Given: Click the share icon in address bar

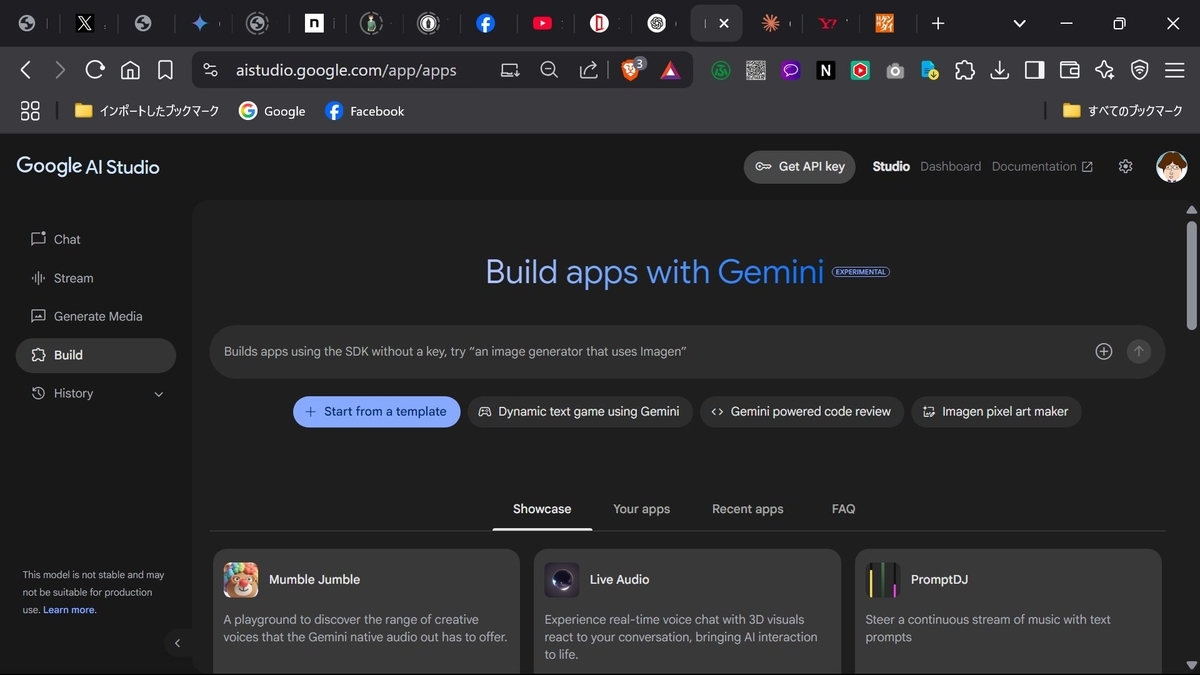Looking at the screenshot, I should click(x=588, y=70).
